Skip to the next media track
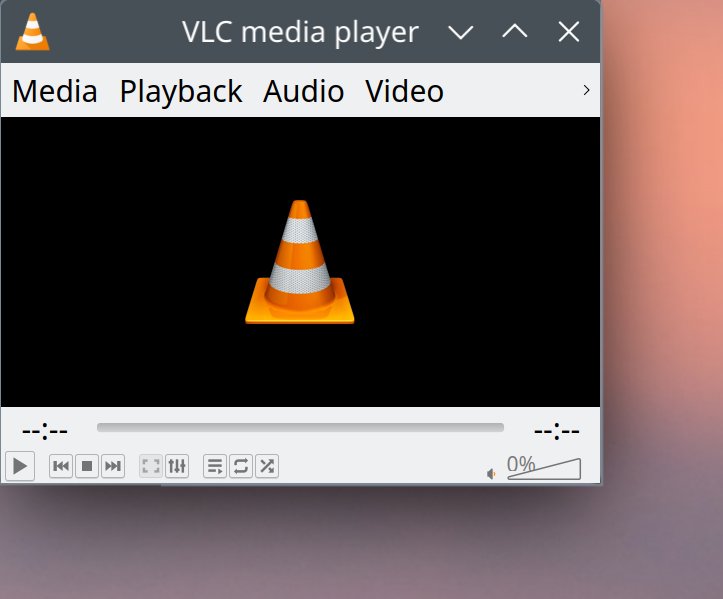 click(x=113, y=466)
